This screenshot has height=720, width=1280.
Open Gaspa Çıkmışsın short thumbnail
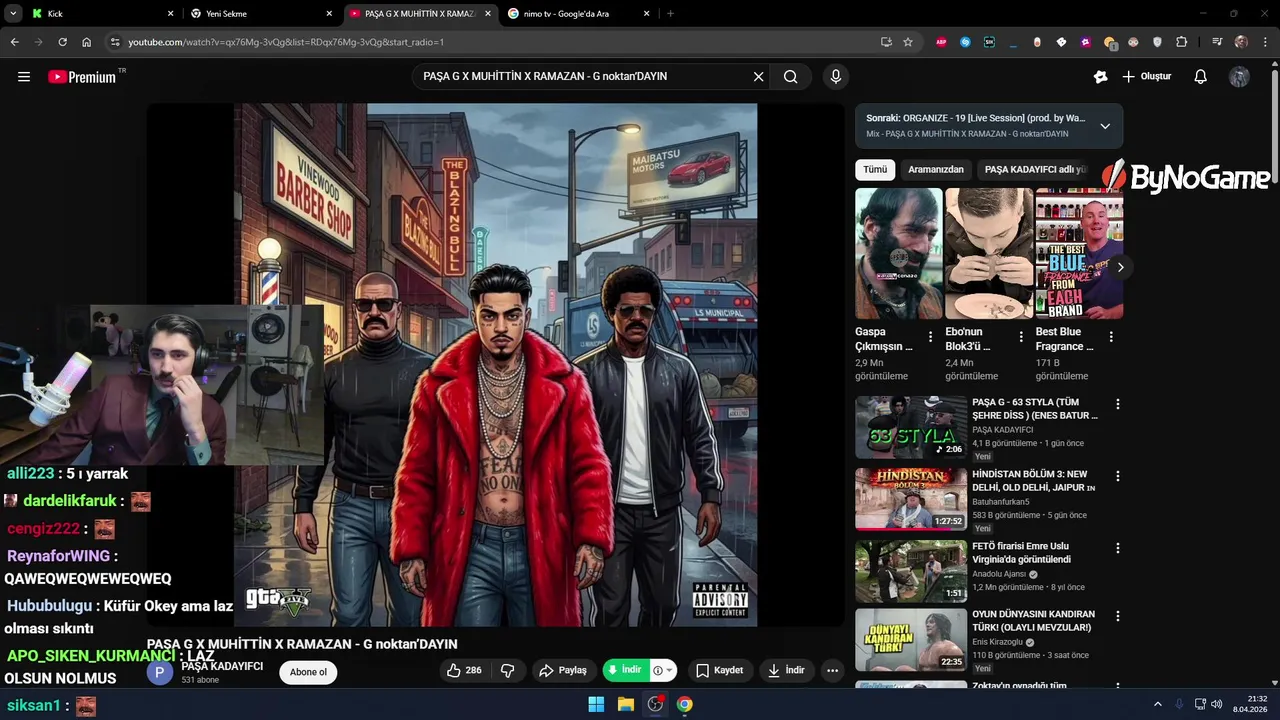tap(899, 253)
